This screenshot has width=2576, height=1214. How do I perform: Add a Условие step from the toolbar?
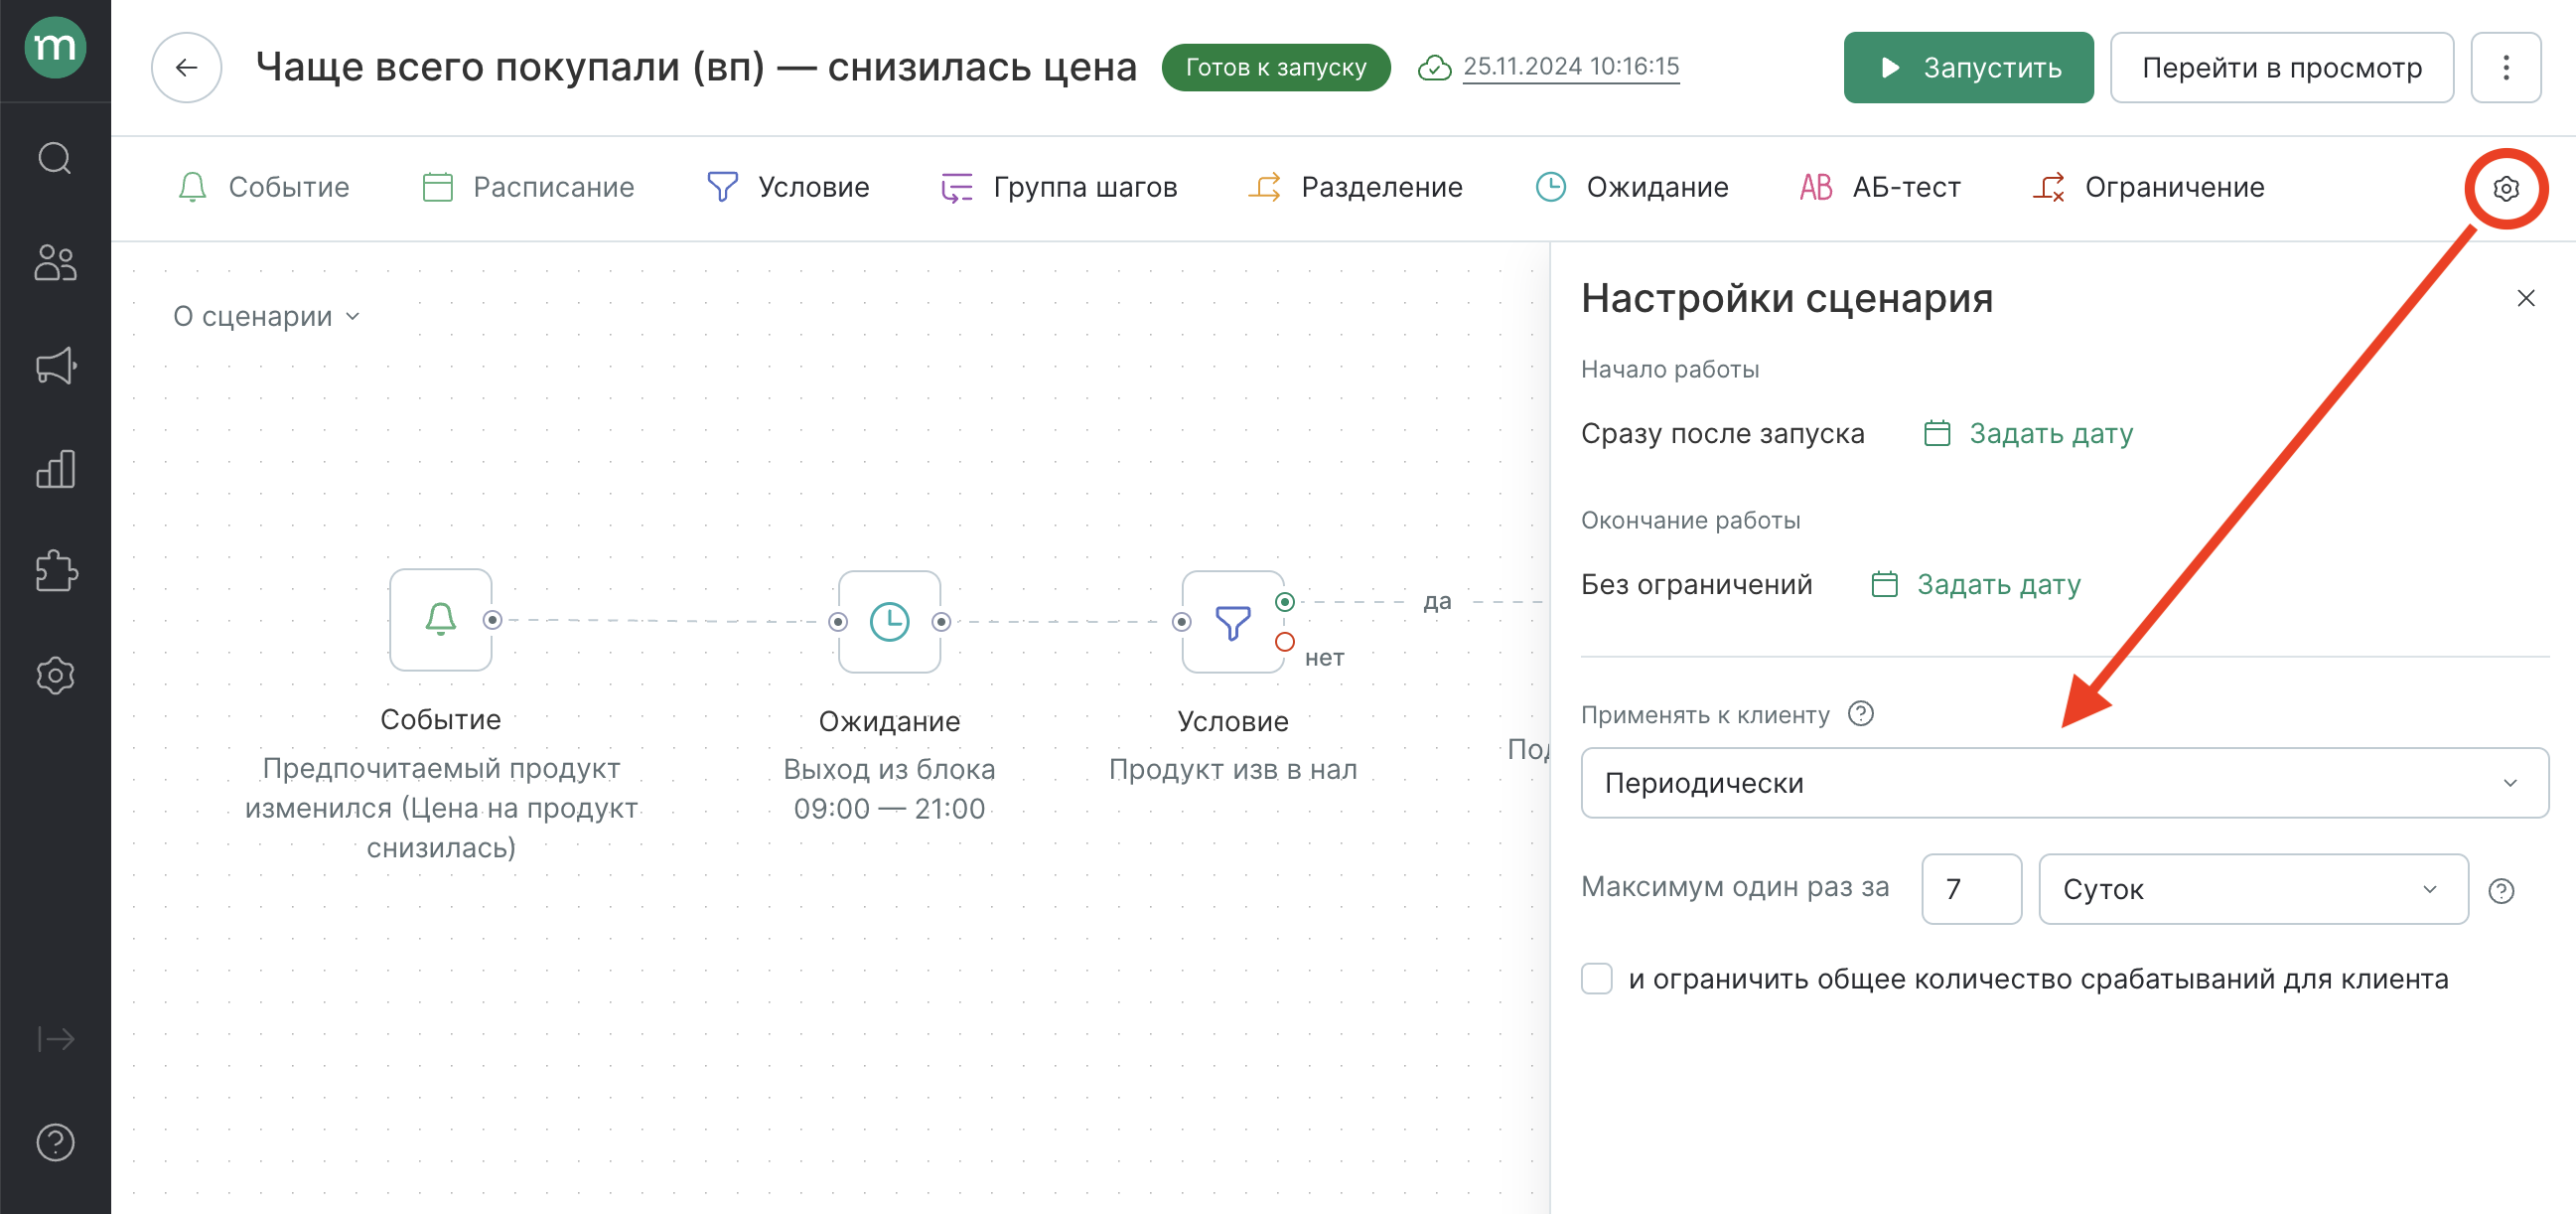pyautogui.click(x=788, y=187)
